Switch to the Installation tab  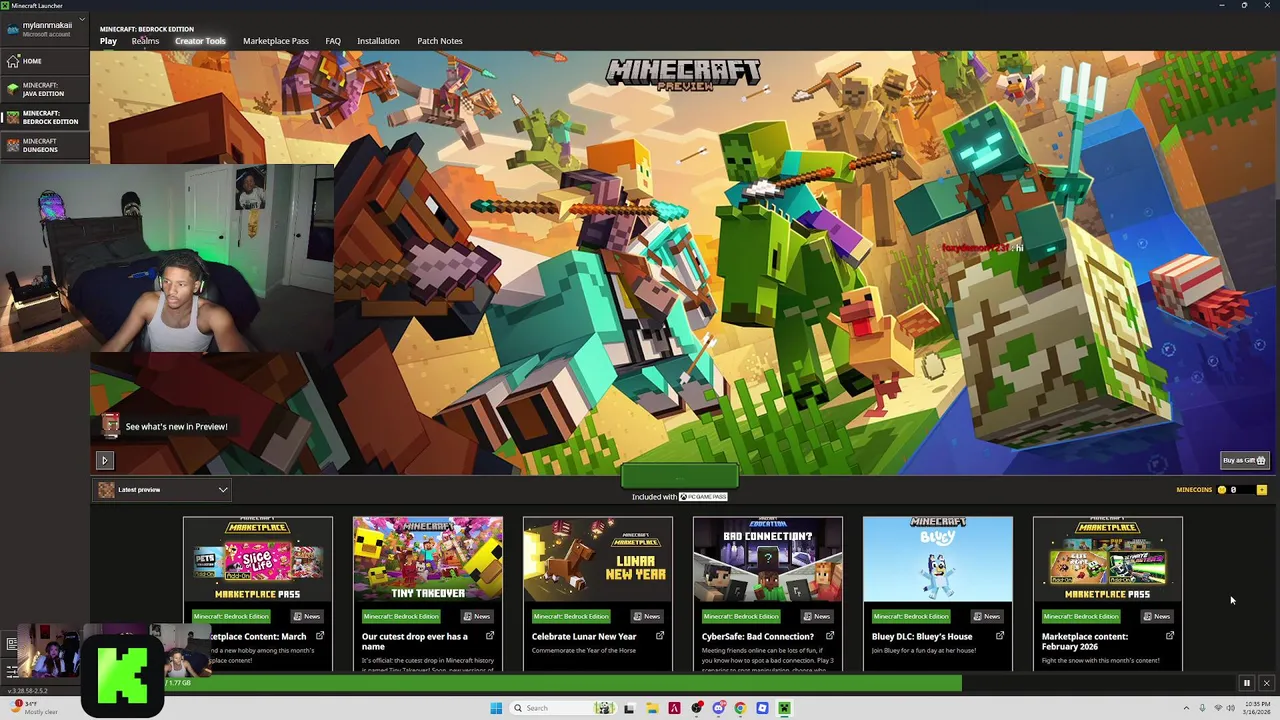(x=378, y=41)
